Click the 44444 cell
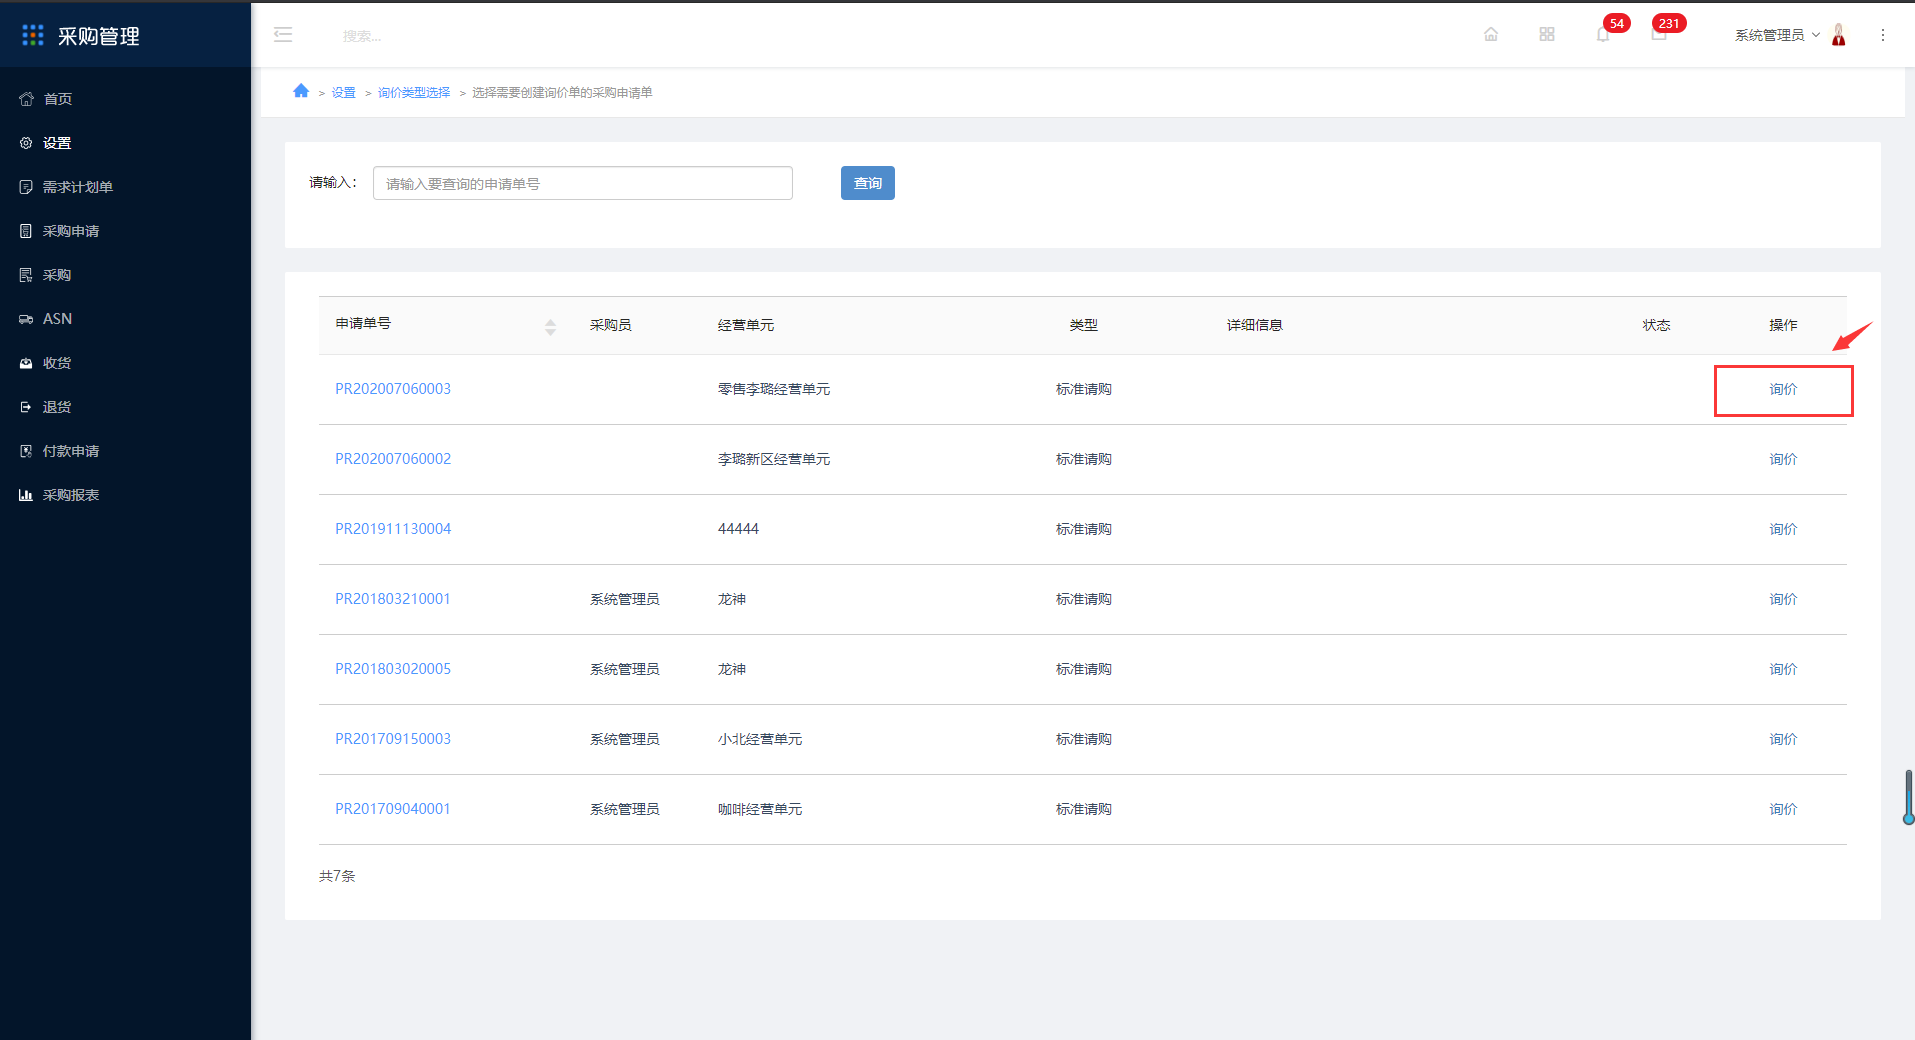The height and width of the screenshot is (1040, 1915). pyautogui.click(x=738, y=529)
